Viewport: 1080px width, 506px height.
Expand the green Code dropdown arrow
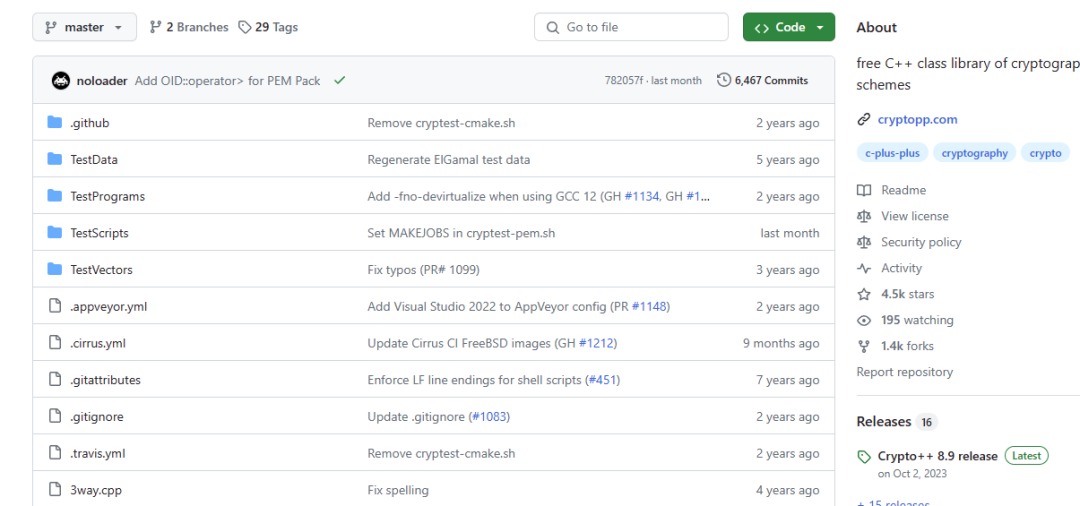pyautogui.click(x=820, y=28)
